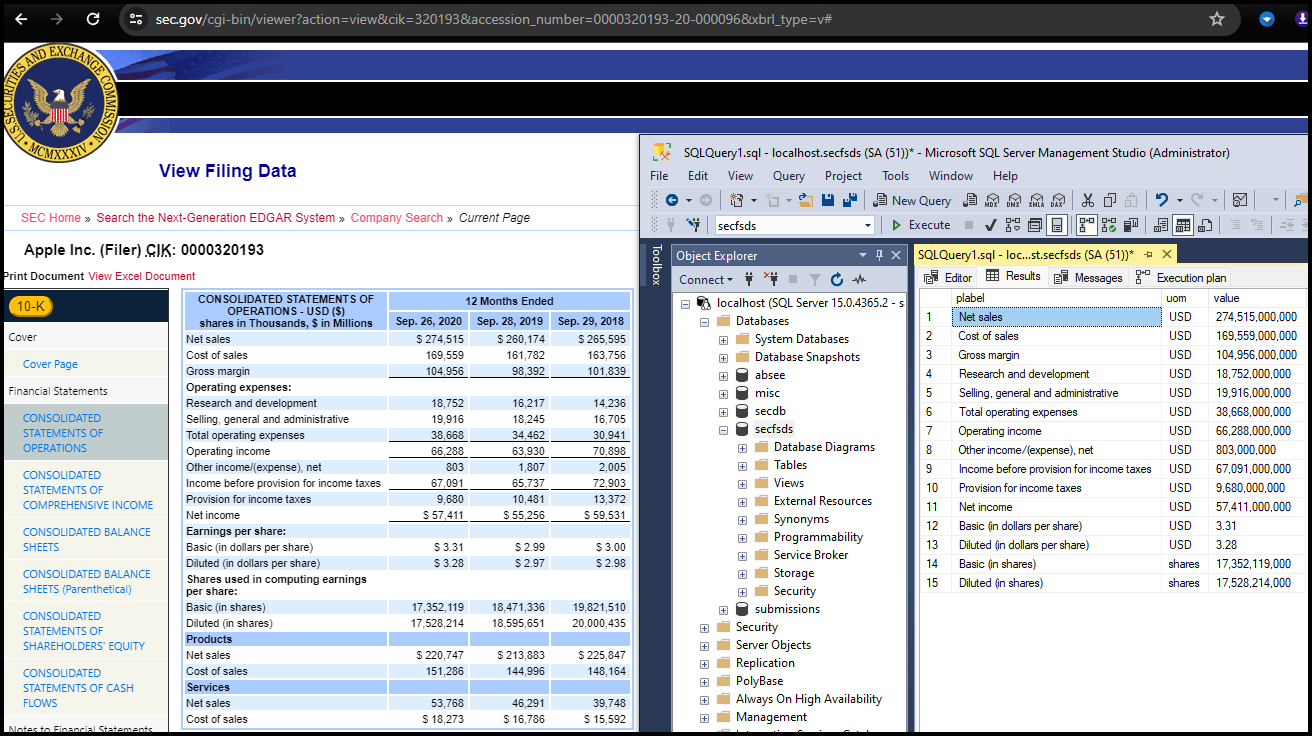Expand the System Databases folder
Viewport: 1312px width, 736px height.
click(x=723, y=339)
